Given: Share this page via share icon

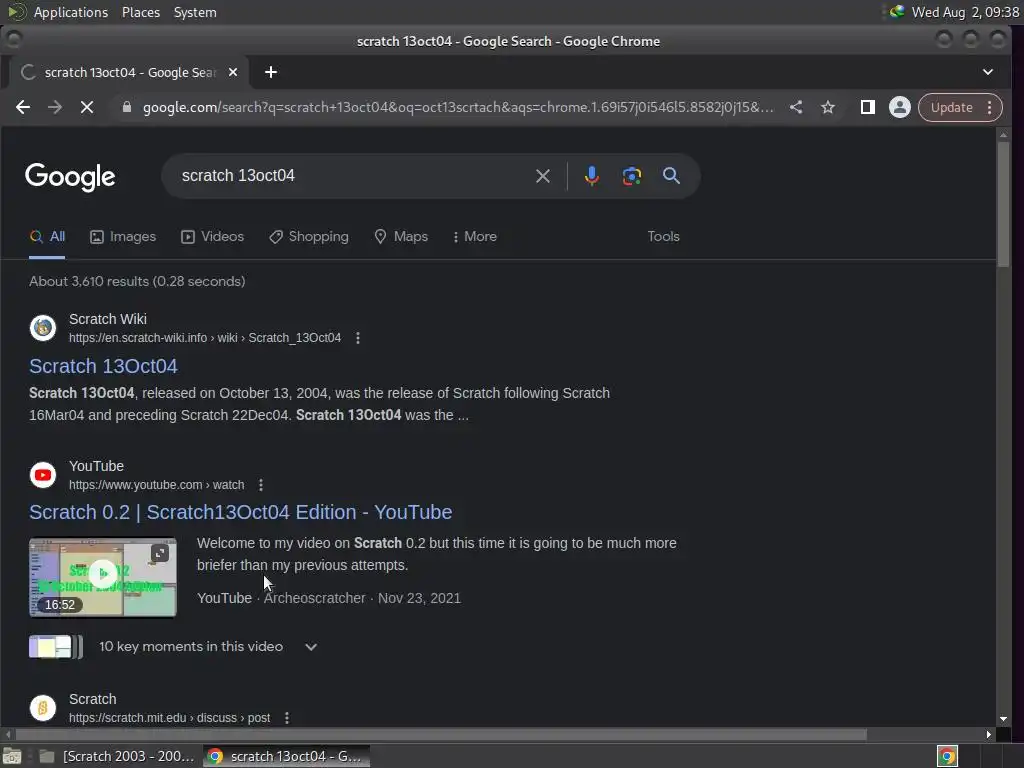Looking at the screenshot, I should (795, 107).
